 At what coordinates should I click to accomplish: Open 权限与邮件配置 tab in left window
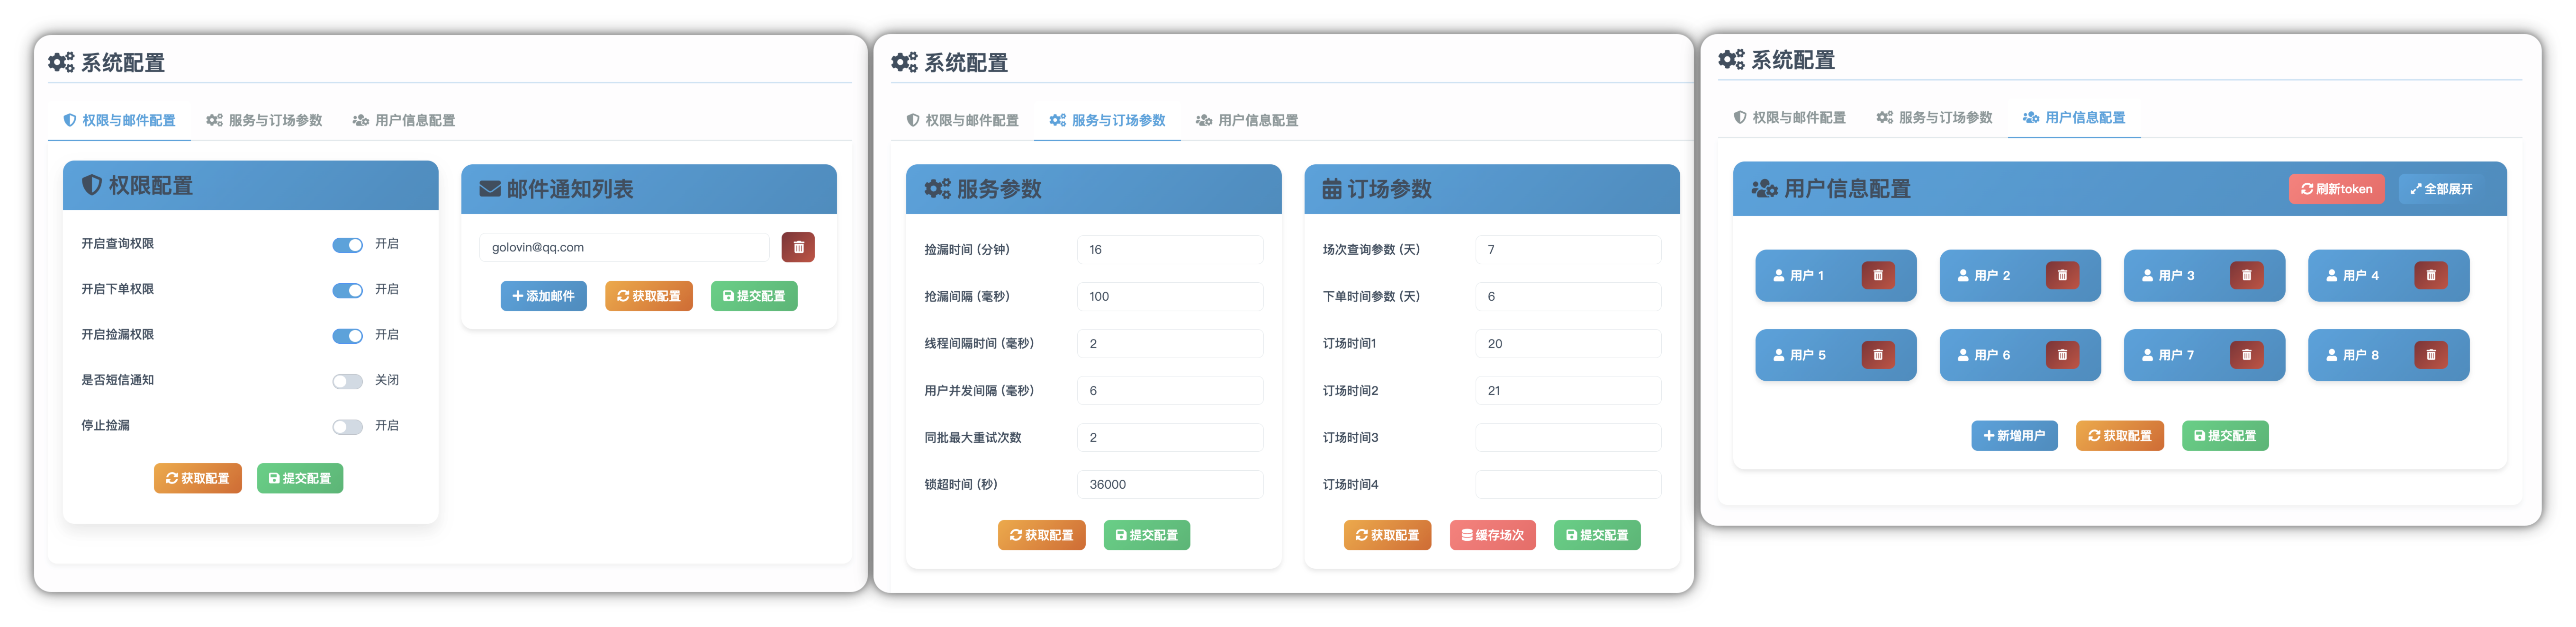tap(119, 120)
